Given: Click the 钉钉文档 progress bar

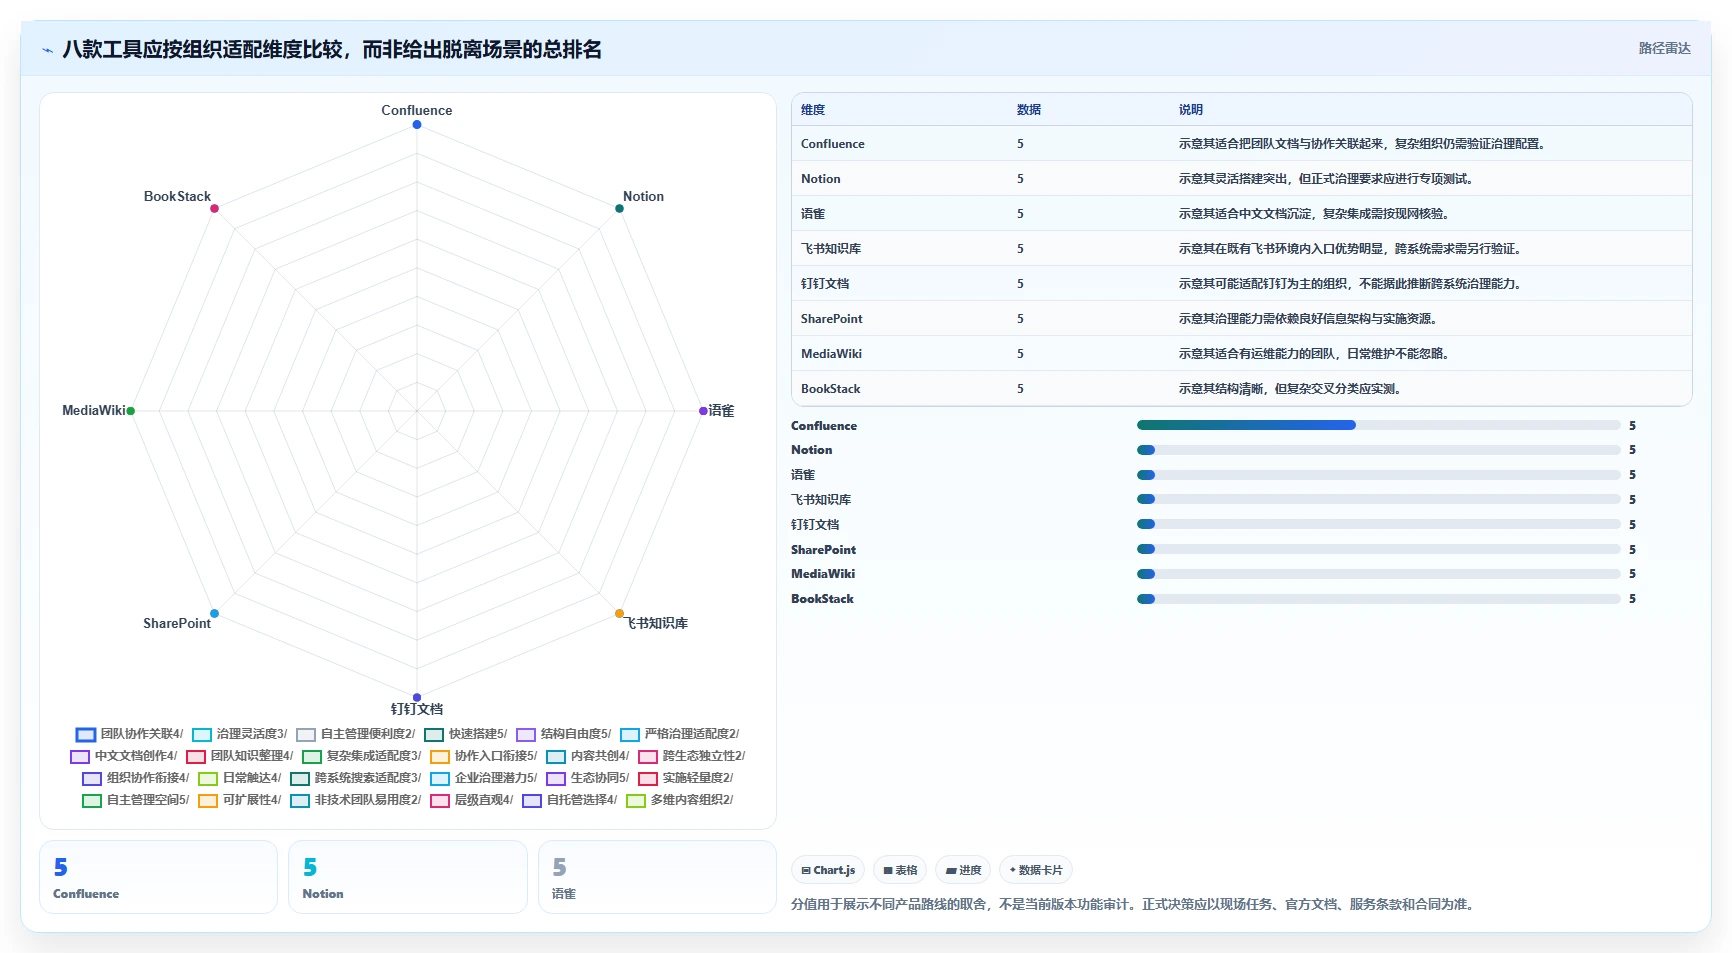Looking at the screenshot, I should coord(1378,524).
